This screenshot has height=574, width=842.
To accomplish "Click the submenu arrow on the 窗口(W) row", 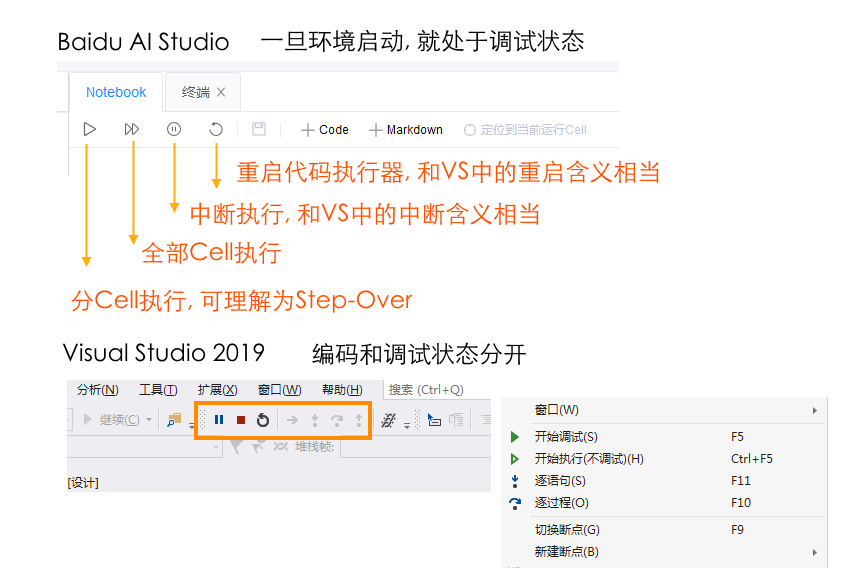I will point(815,411).
